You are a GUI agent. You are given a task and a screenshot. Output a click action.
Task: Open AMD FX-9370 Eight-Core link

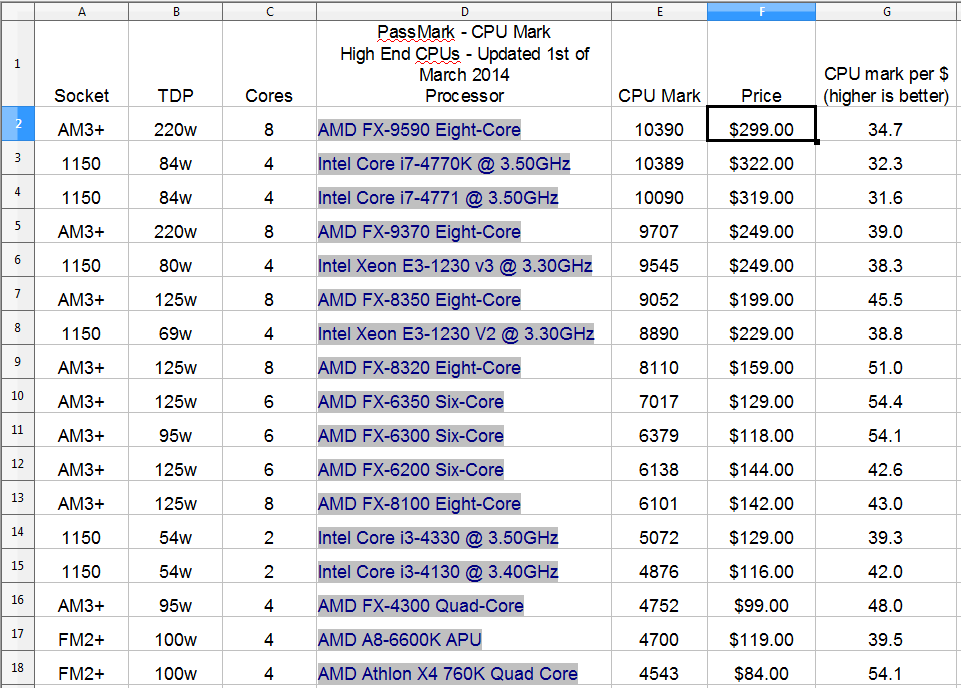[x=419, y=232]
